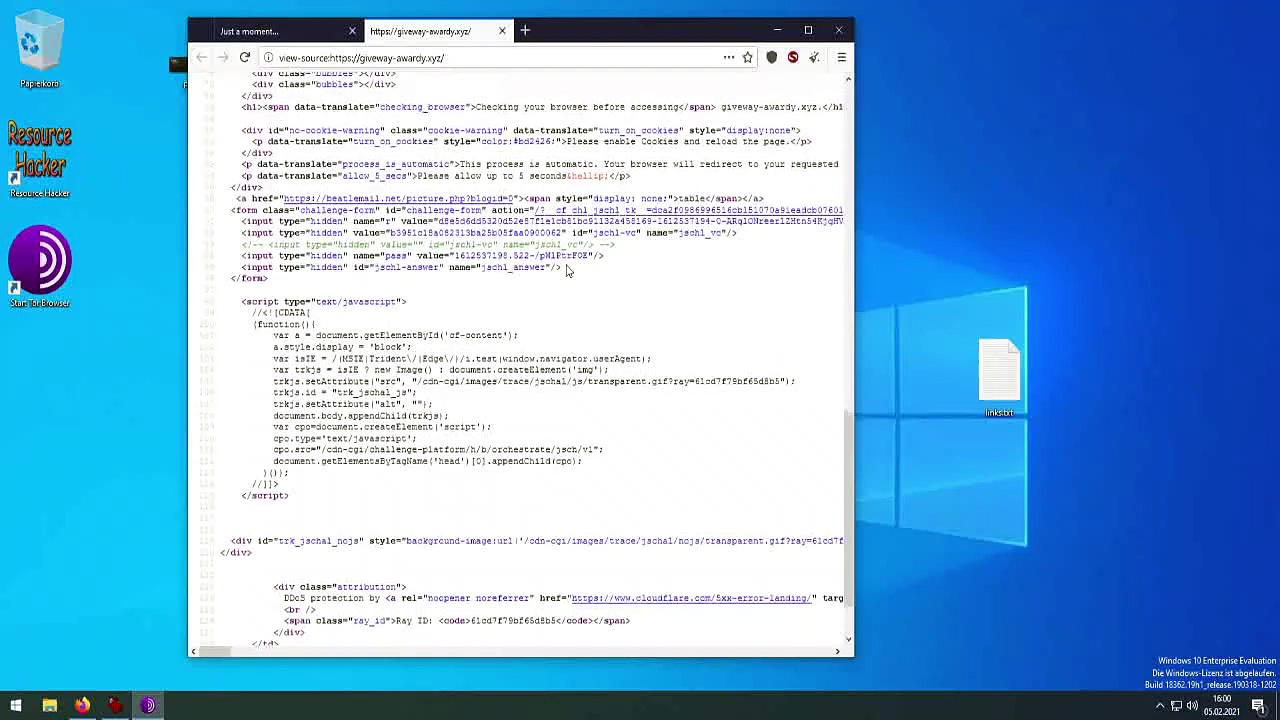The image size is (1280, 720).
Task: Open a new browser tab
Action: [x=525, y=31]
